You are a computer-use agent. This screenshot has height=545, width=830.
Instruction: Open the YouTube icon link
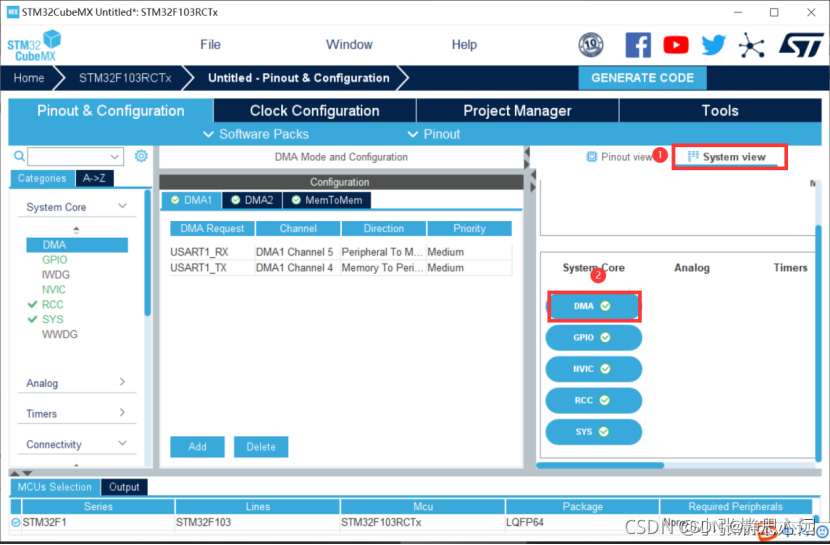(676, 45)
